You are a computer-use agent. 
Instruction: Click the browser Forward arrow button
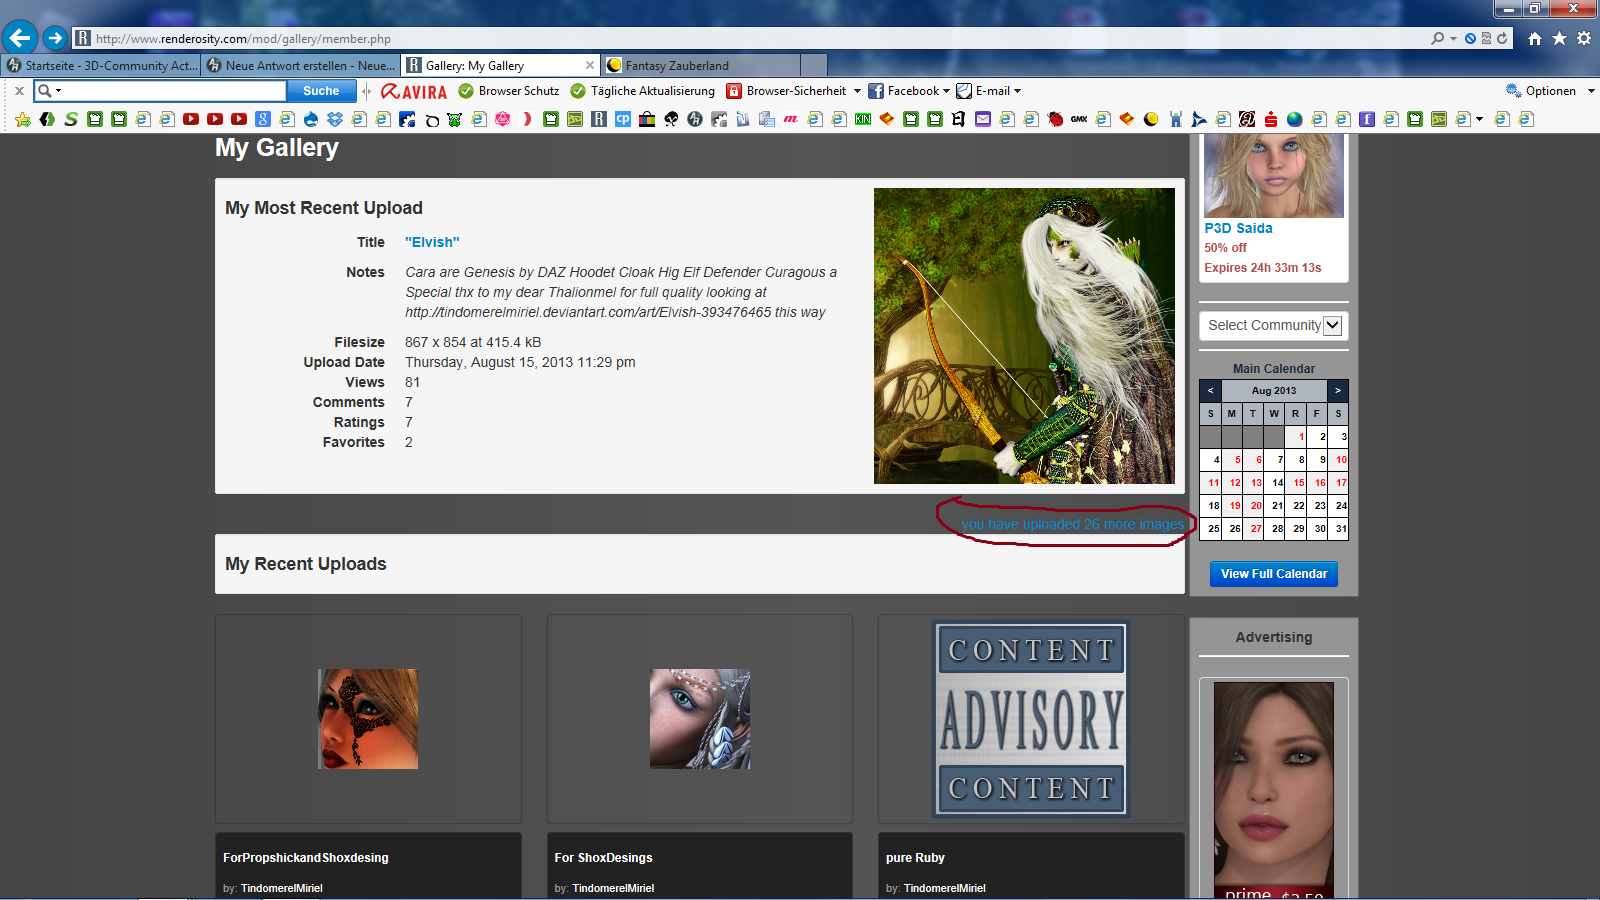(55, 38)
